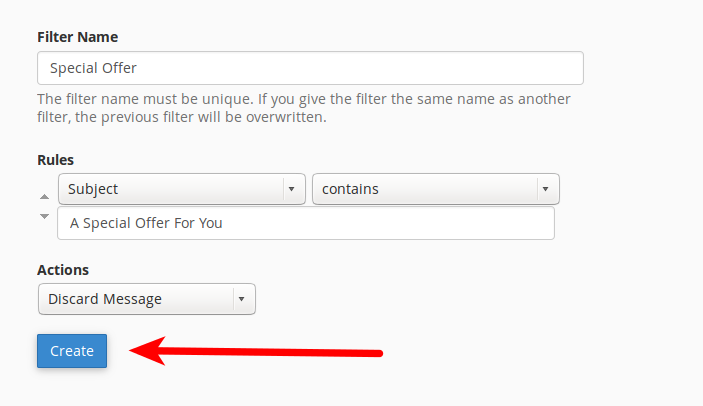703x406 pixels.
Task: Click the contains dropdown's arrow indicator
Action: click(x=544, y=189)
